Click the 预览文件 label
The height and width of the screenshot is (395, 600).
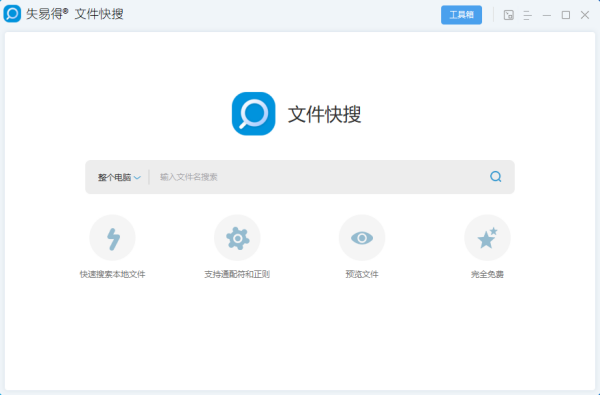[362, 274]
